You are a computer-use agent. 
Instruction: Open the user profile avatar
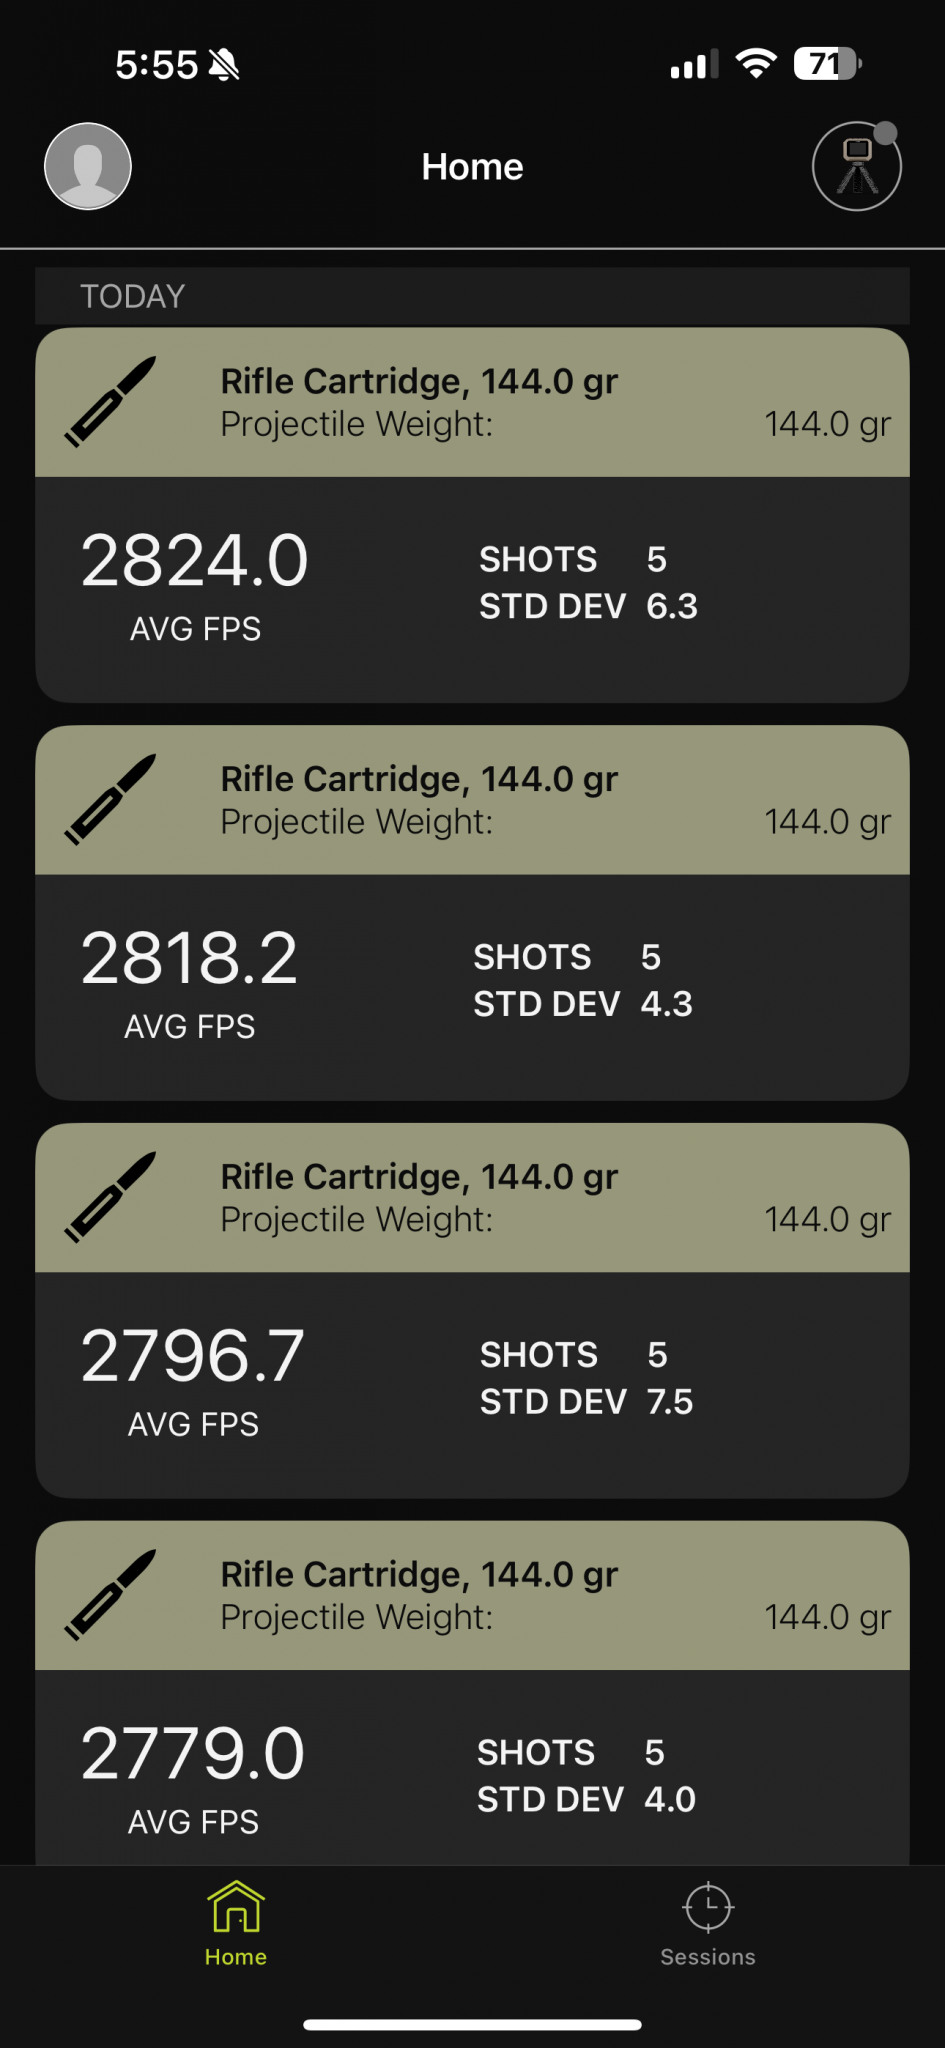pyautogui.click(x=88, y=166)
